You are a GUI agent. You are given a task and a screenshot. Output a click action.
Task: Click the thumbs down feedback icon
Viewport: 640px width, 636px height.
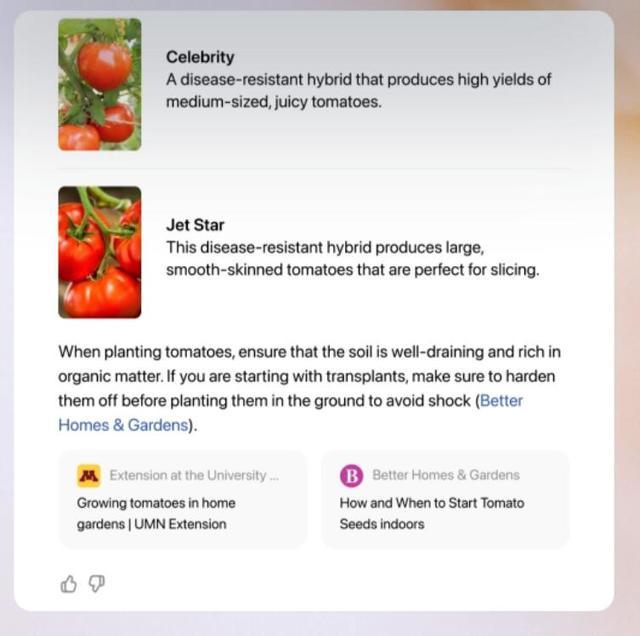(x=97, y=584)
